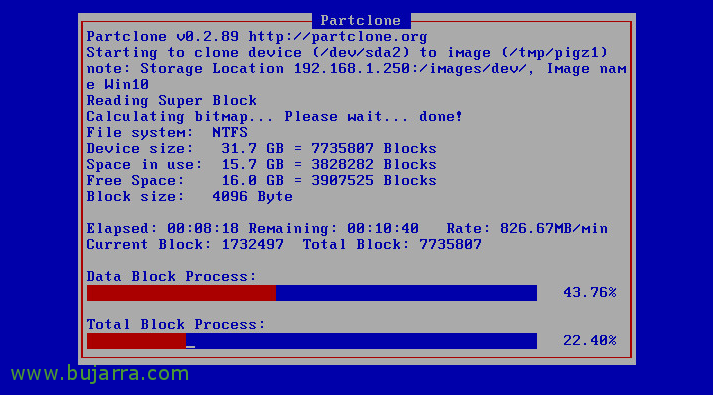This screenshot has width=713, height=395.
Task: Click the Total Block number 7735807
Action: 450,245
